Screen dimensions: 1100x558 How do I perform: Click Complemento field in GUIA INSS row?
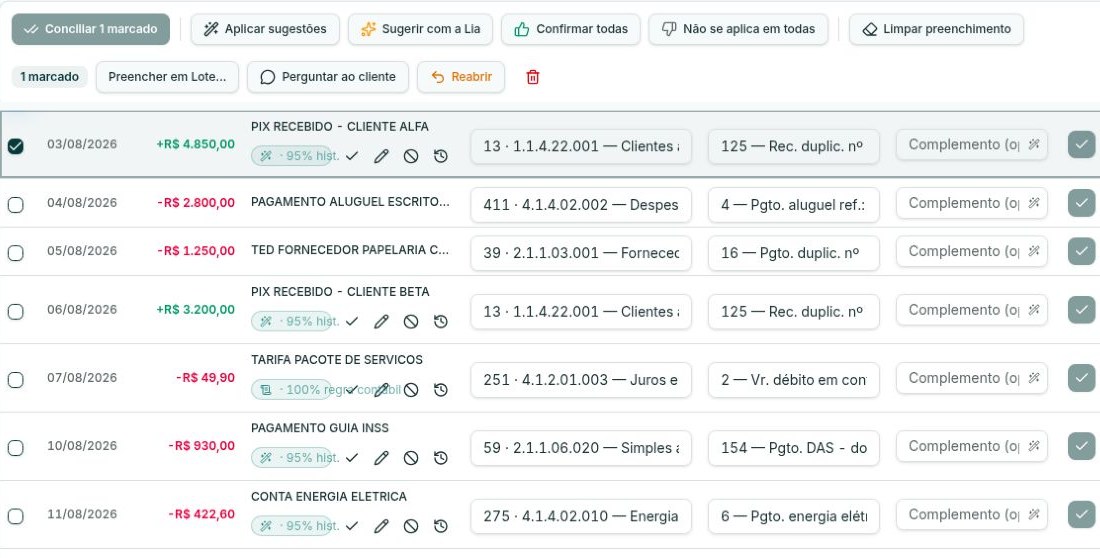pos(972,446)
